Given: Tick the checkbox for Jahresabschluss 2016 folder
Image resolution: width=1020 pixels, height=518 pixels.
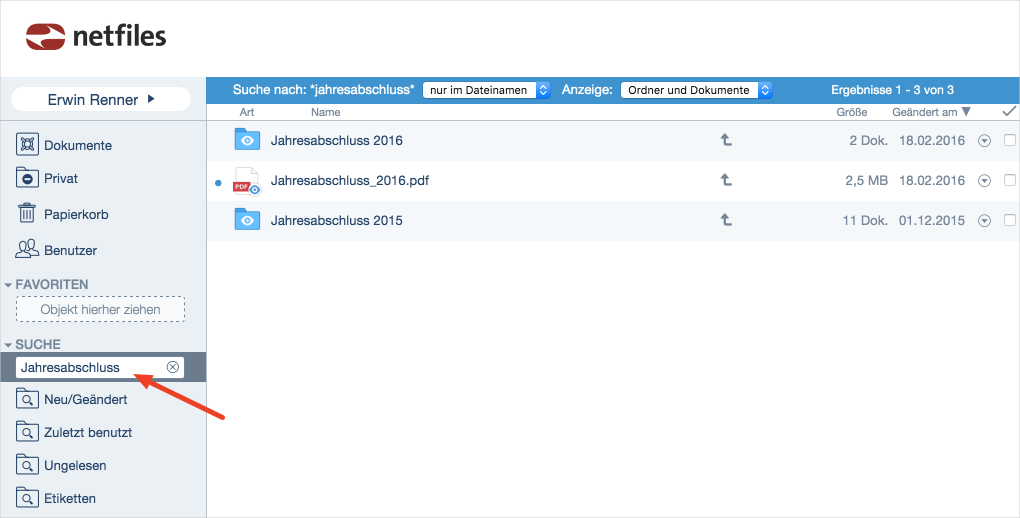Looking at the screenshot, I should click(1009, 141).
